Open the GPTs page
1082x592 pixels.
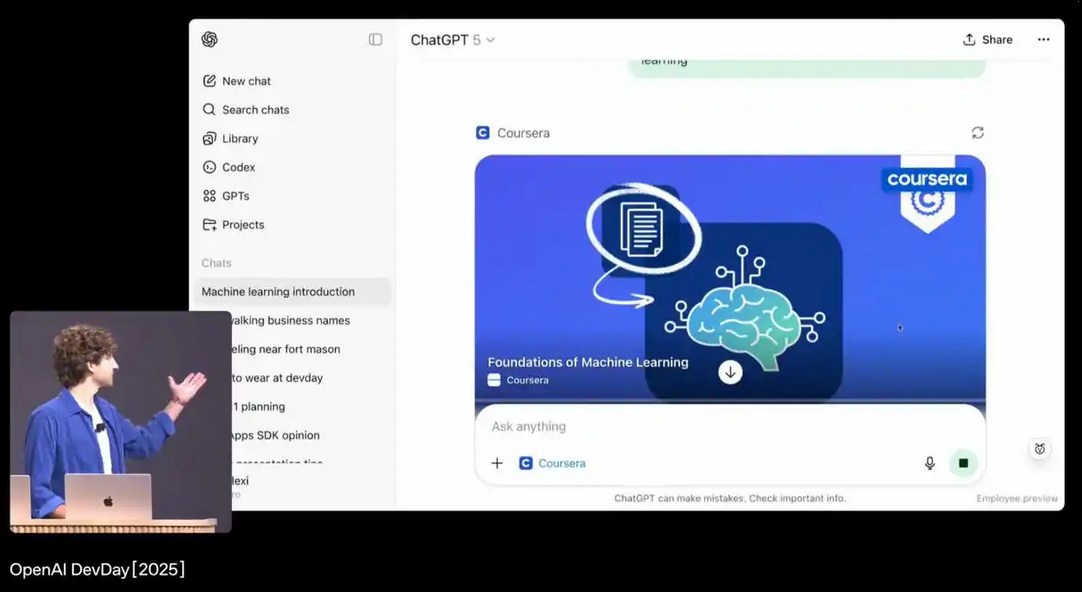pos(235,196)
